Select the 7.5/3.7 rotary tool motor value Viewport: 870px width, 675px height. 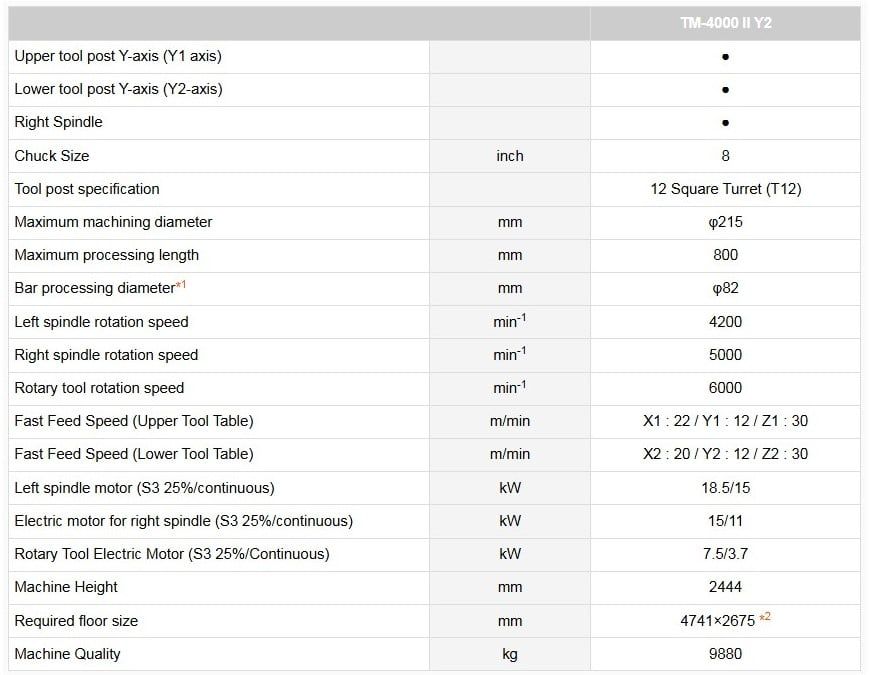(725, 554)
